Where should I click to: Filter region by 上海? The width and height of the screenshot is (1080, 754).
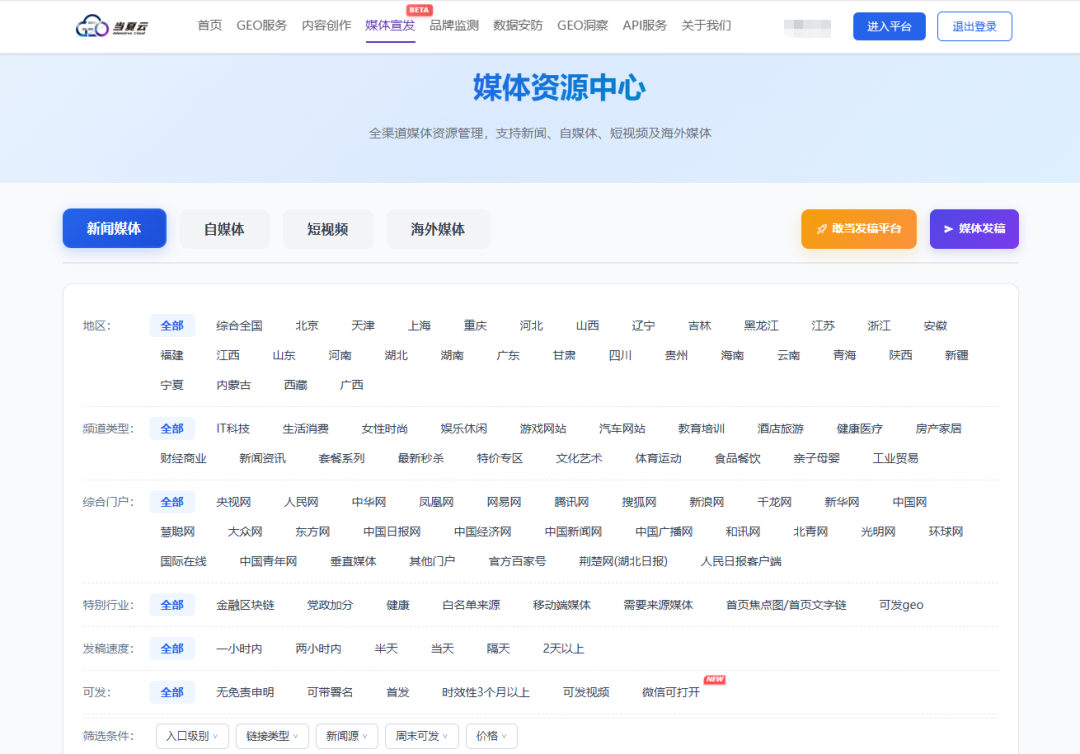click(419, 326)
